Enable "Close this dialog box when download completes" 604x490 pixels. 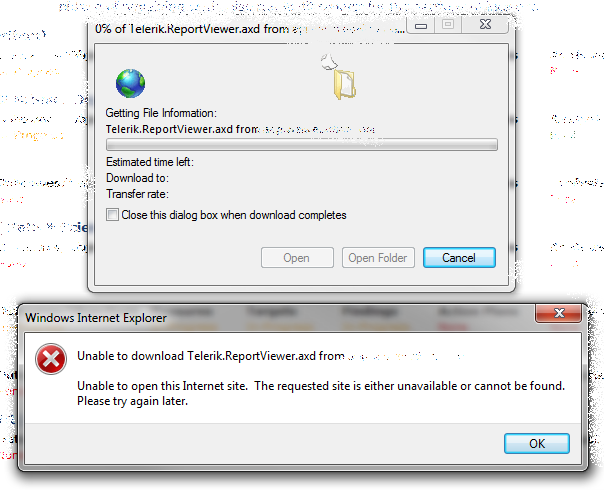click(x=112, y=215)
